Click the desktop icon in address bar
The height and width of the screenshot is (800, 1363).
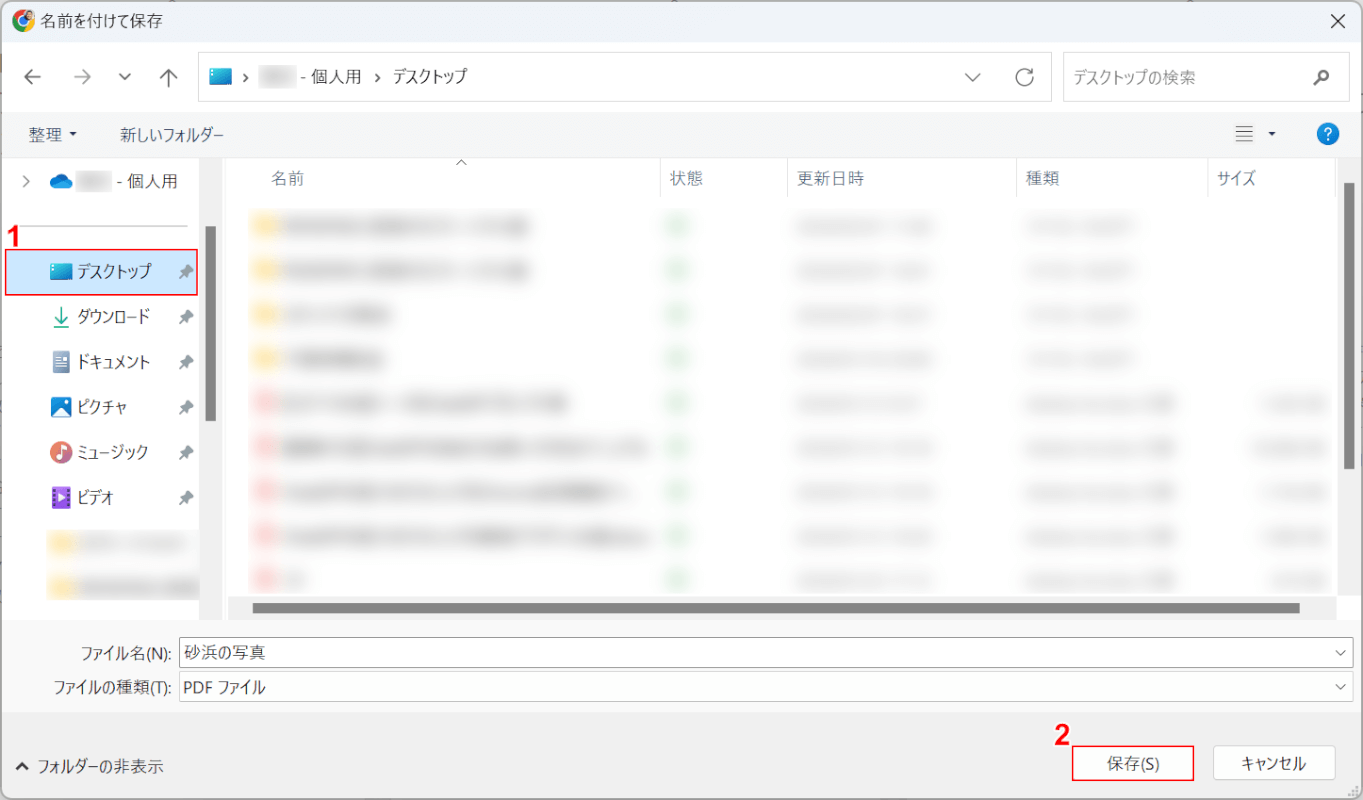pyautogui.click(x=220, y=76)
